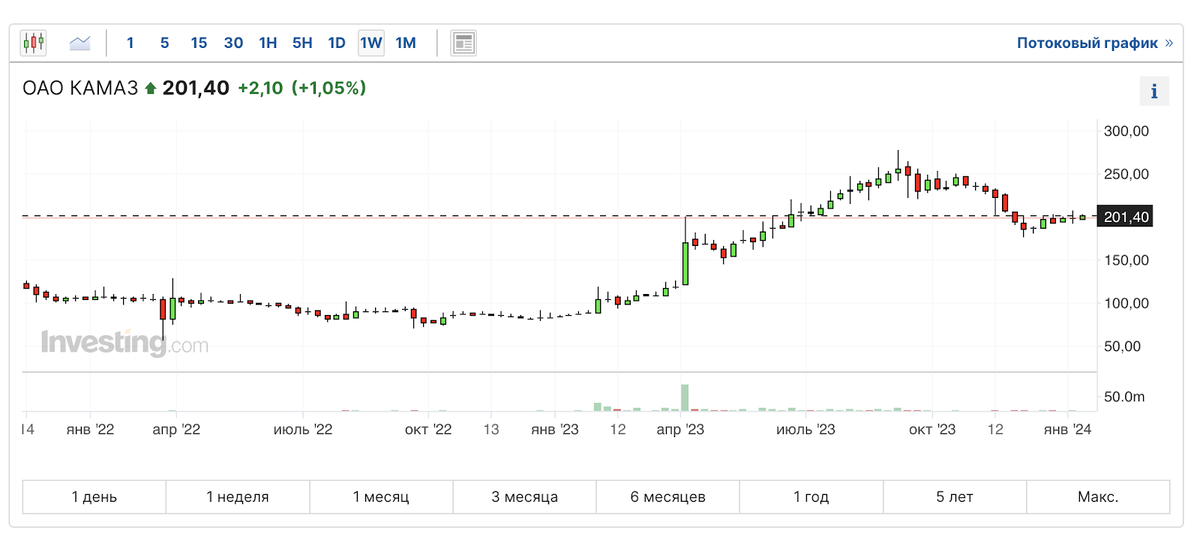Click the окт '22 date label

click(x=428, y=429)
